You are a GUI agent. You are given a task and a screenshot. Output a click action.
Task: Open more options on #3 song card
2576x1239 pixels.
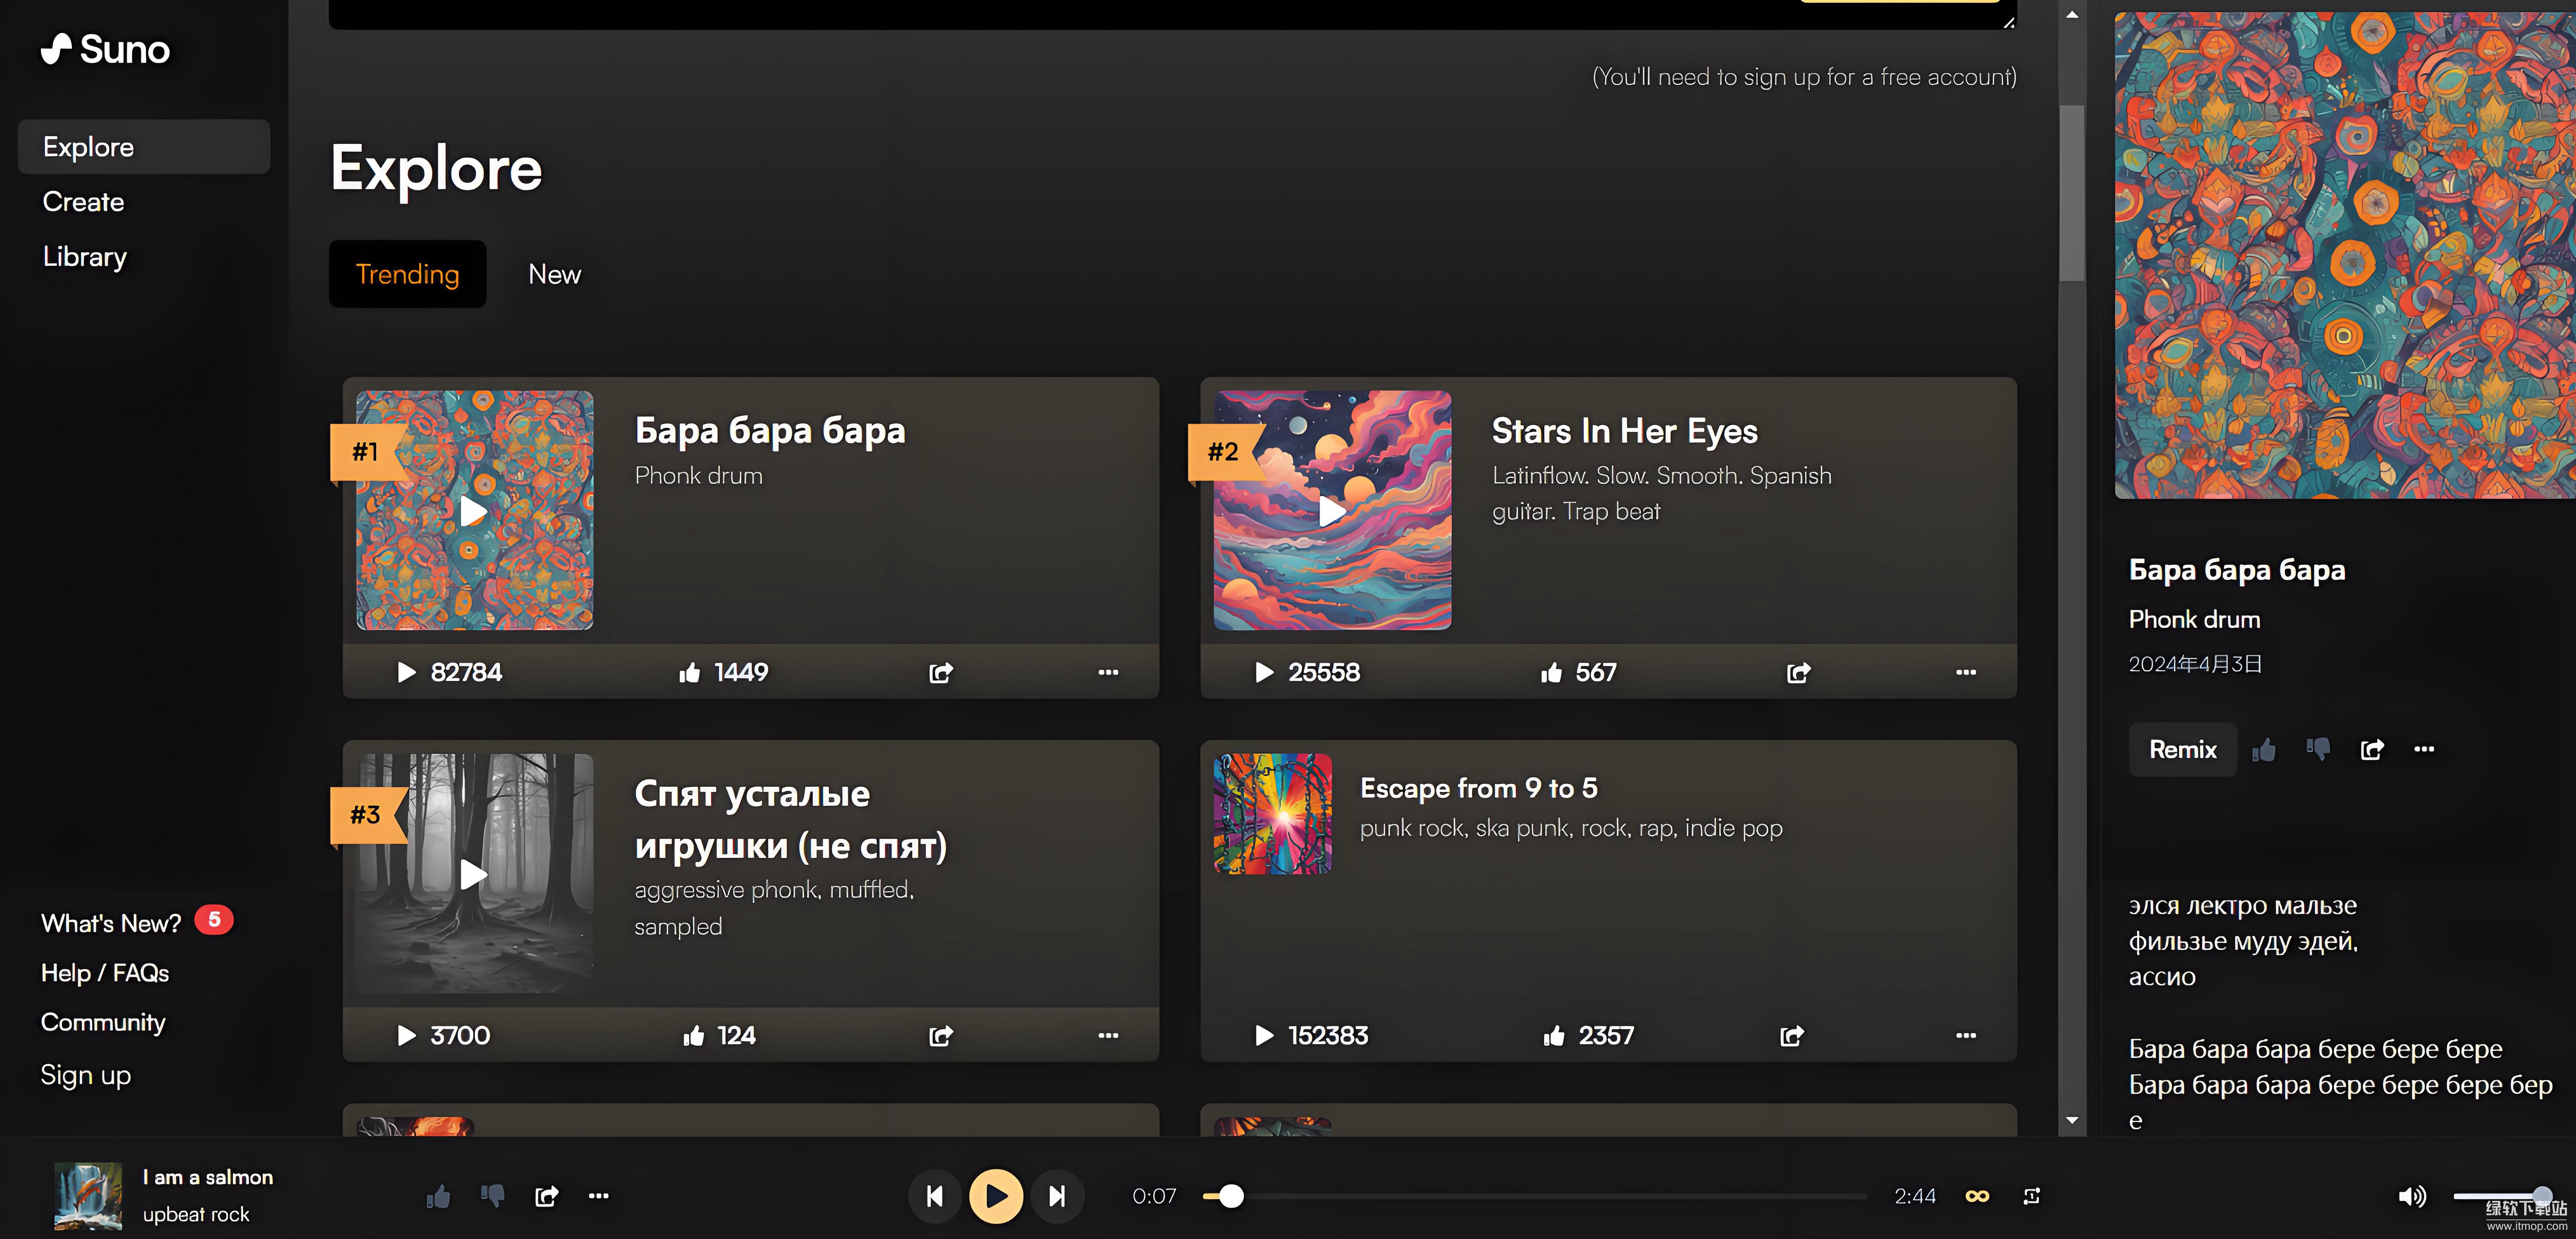[1107, 1036]
